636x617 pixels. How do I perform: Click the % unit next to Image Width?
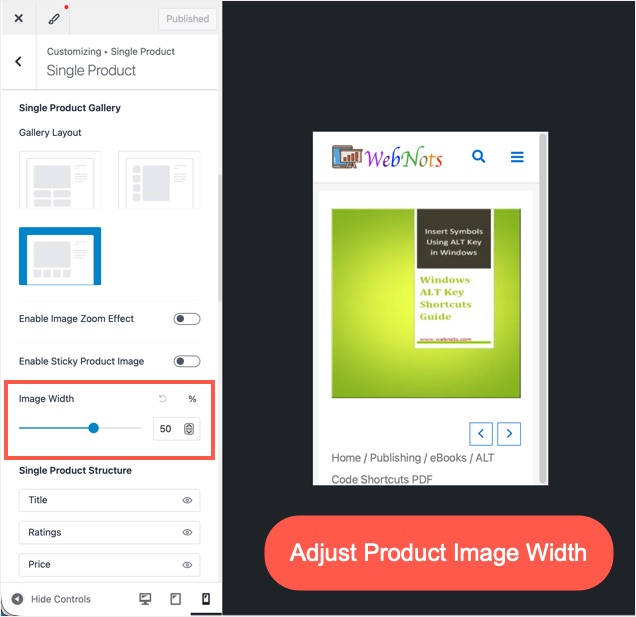tap(192, 399)
